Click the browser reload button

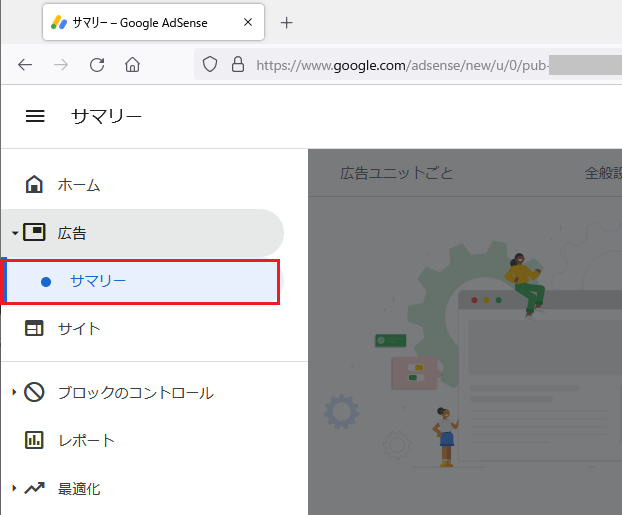pos(97,65)
